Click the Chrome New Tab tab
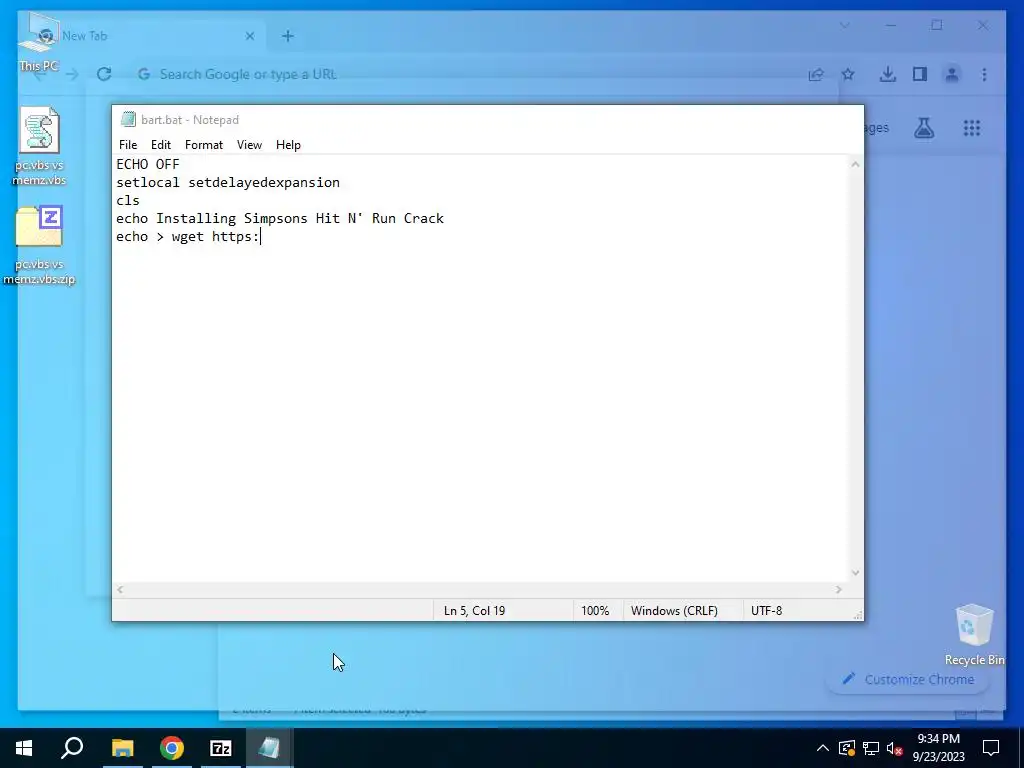Image resolution: width=1024 pixels, height=768 pixels. 140,36
